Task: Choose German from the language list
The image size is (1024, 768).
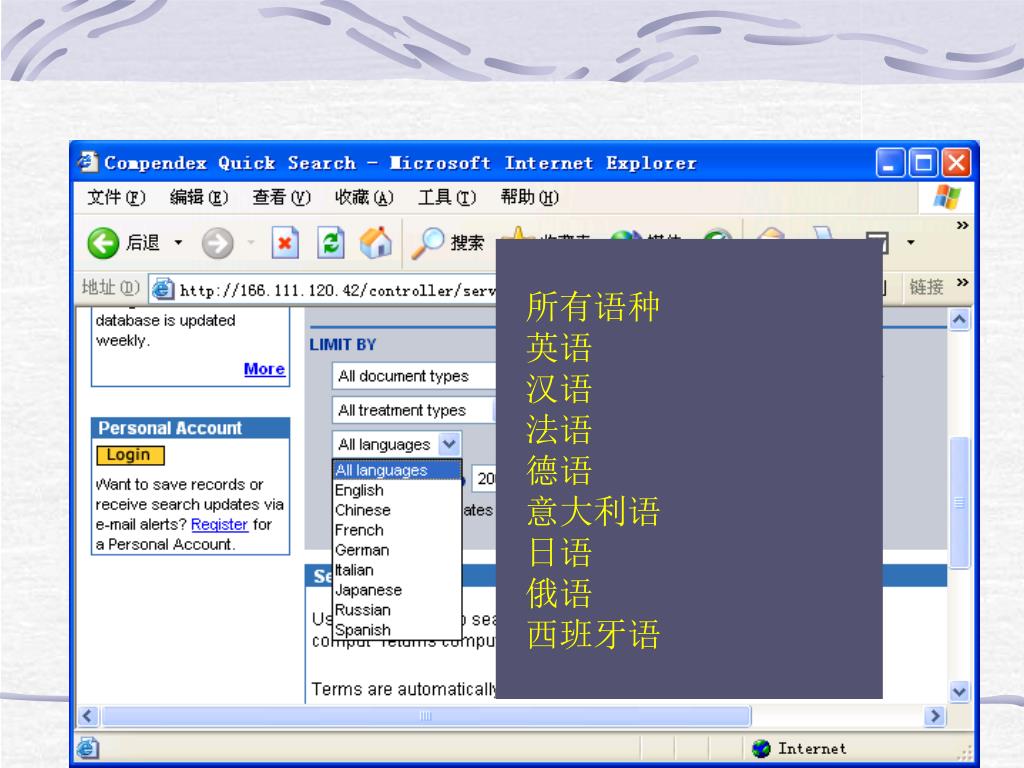Action: [396, 551]
